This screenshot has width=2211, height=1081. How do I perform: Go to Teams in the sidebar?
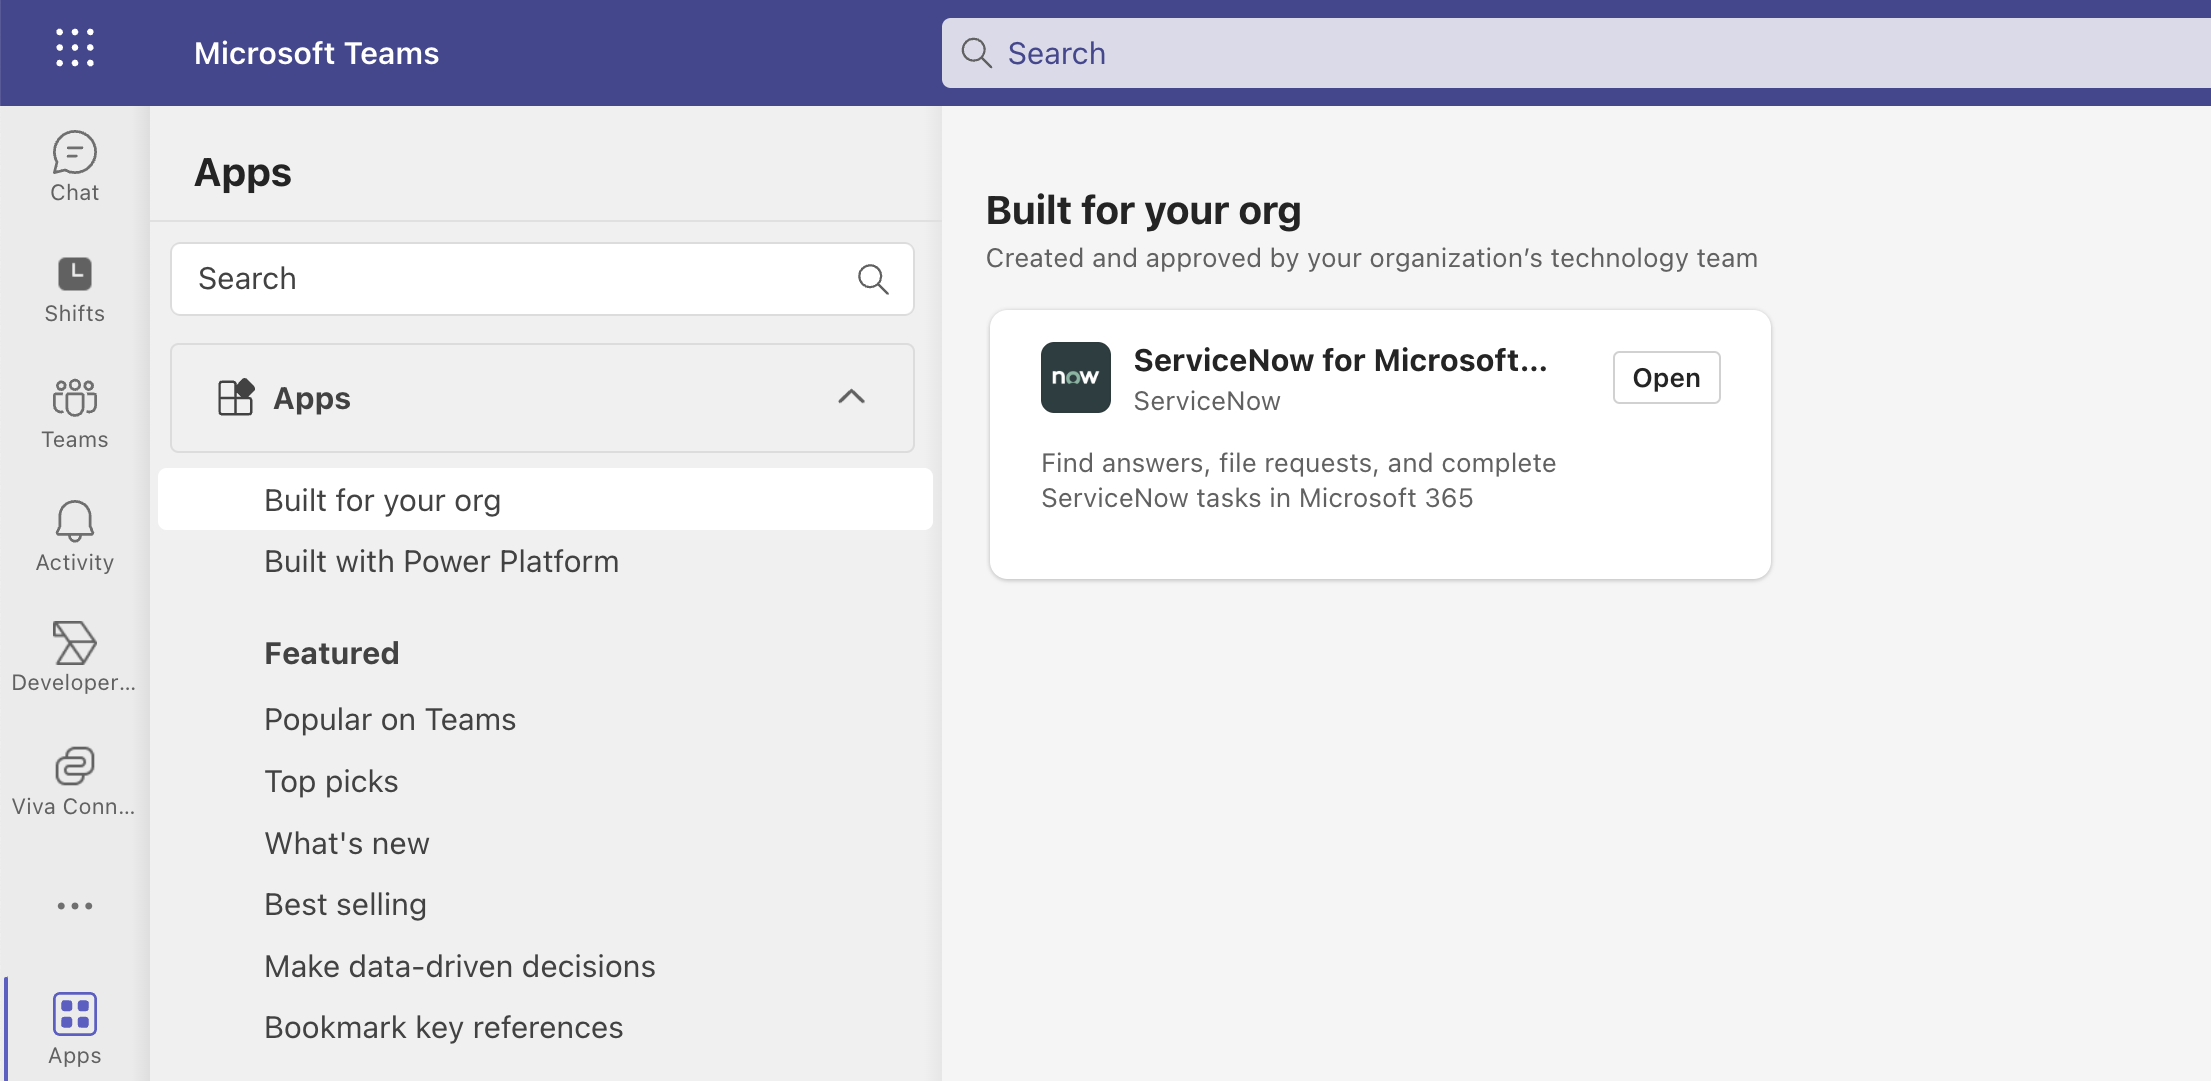click(x=75, y=413)
